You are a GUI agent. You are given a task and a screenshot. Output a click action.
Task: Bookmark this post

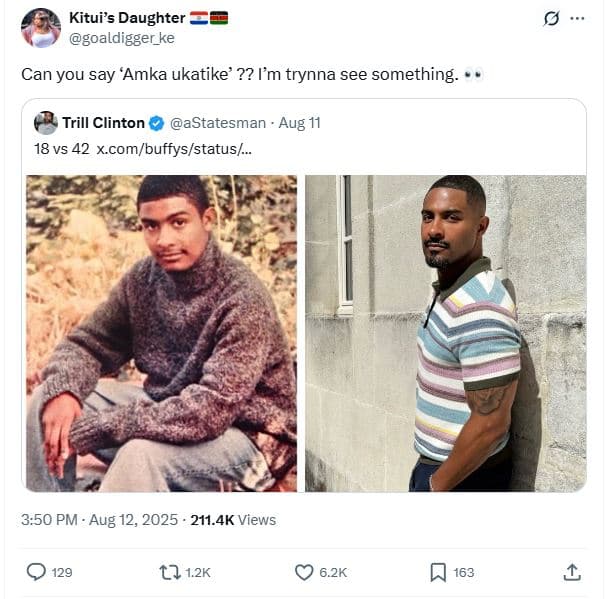coord(438,572)
